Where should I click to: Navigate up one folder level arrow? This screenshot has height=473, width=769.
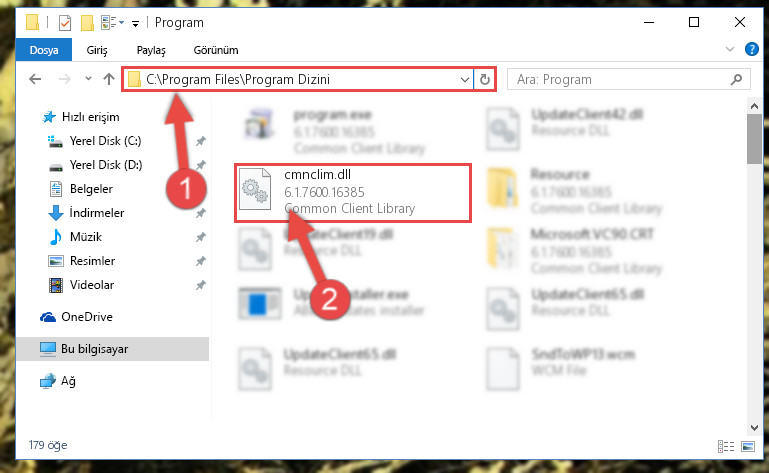point(109,79)
